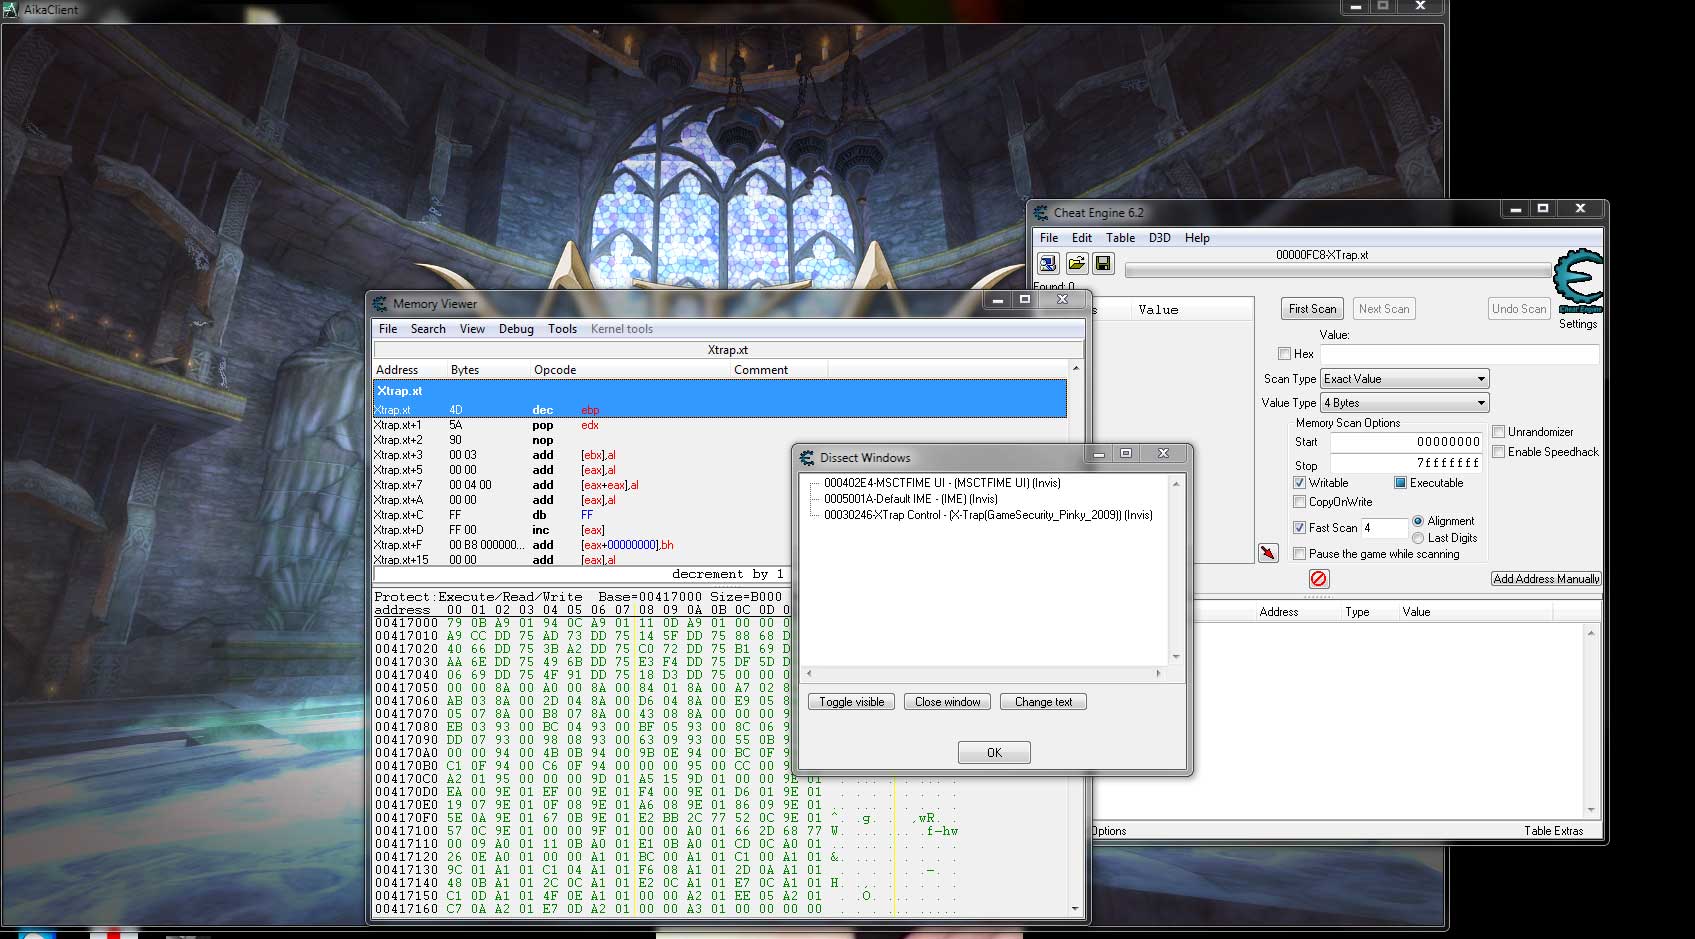The height and width of the screenshot is (939, 1695).
Task: Toggle the Executable checkbox
Action: (1400, 482)
